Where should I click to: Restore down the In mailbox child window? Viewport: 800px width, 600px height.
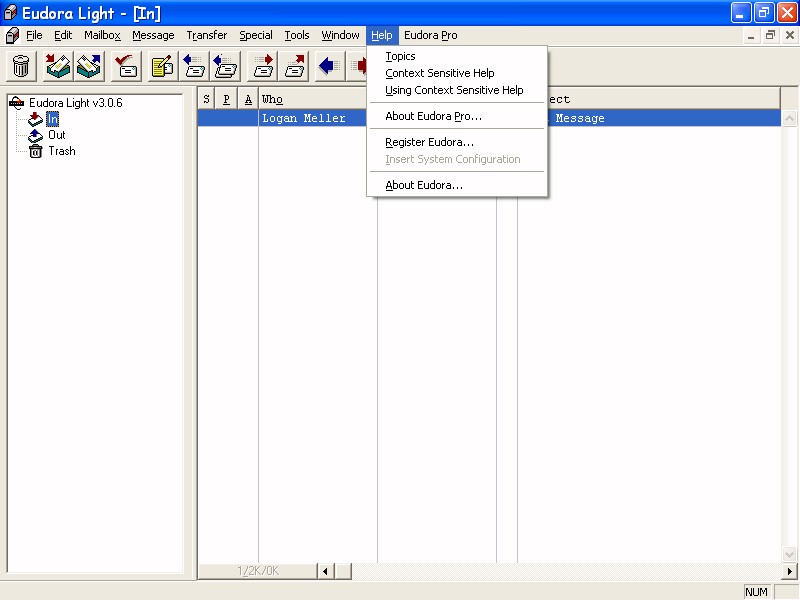coord(770,35)
